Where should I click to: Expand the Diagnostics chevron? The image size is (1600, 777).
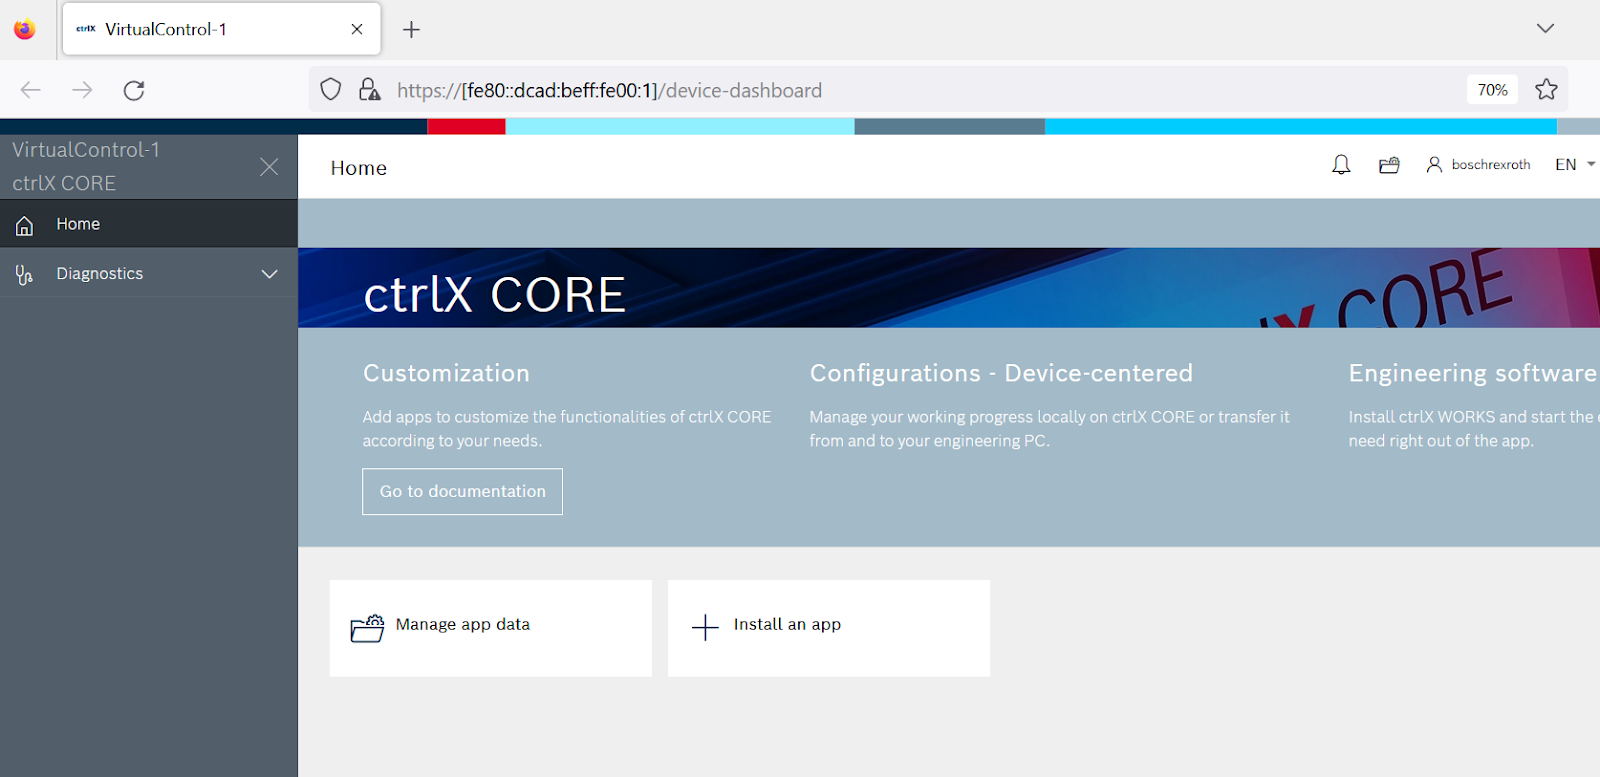(269, 274)
